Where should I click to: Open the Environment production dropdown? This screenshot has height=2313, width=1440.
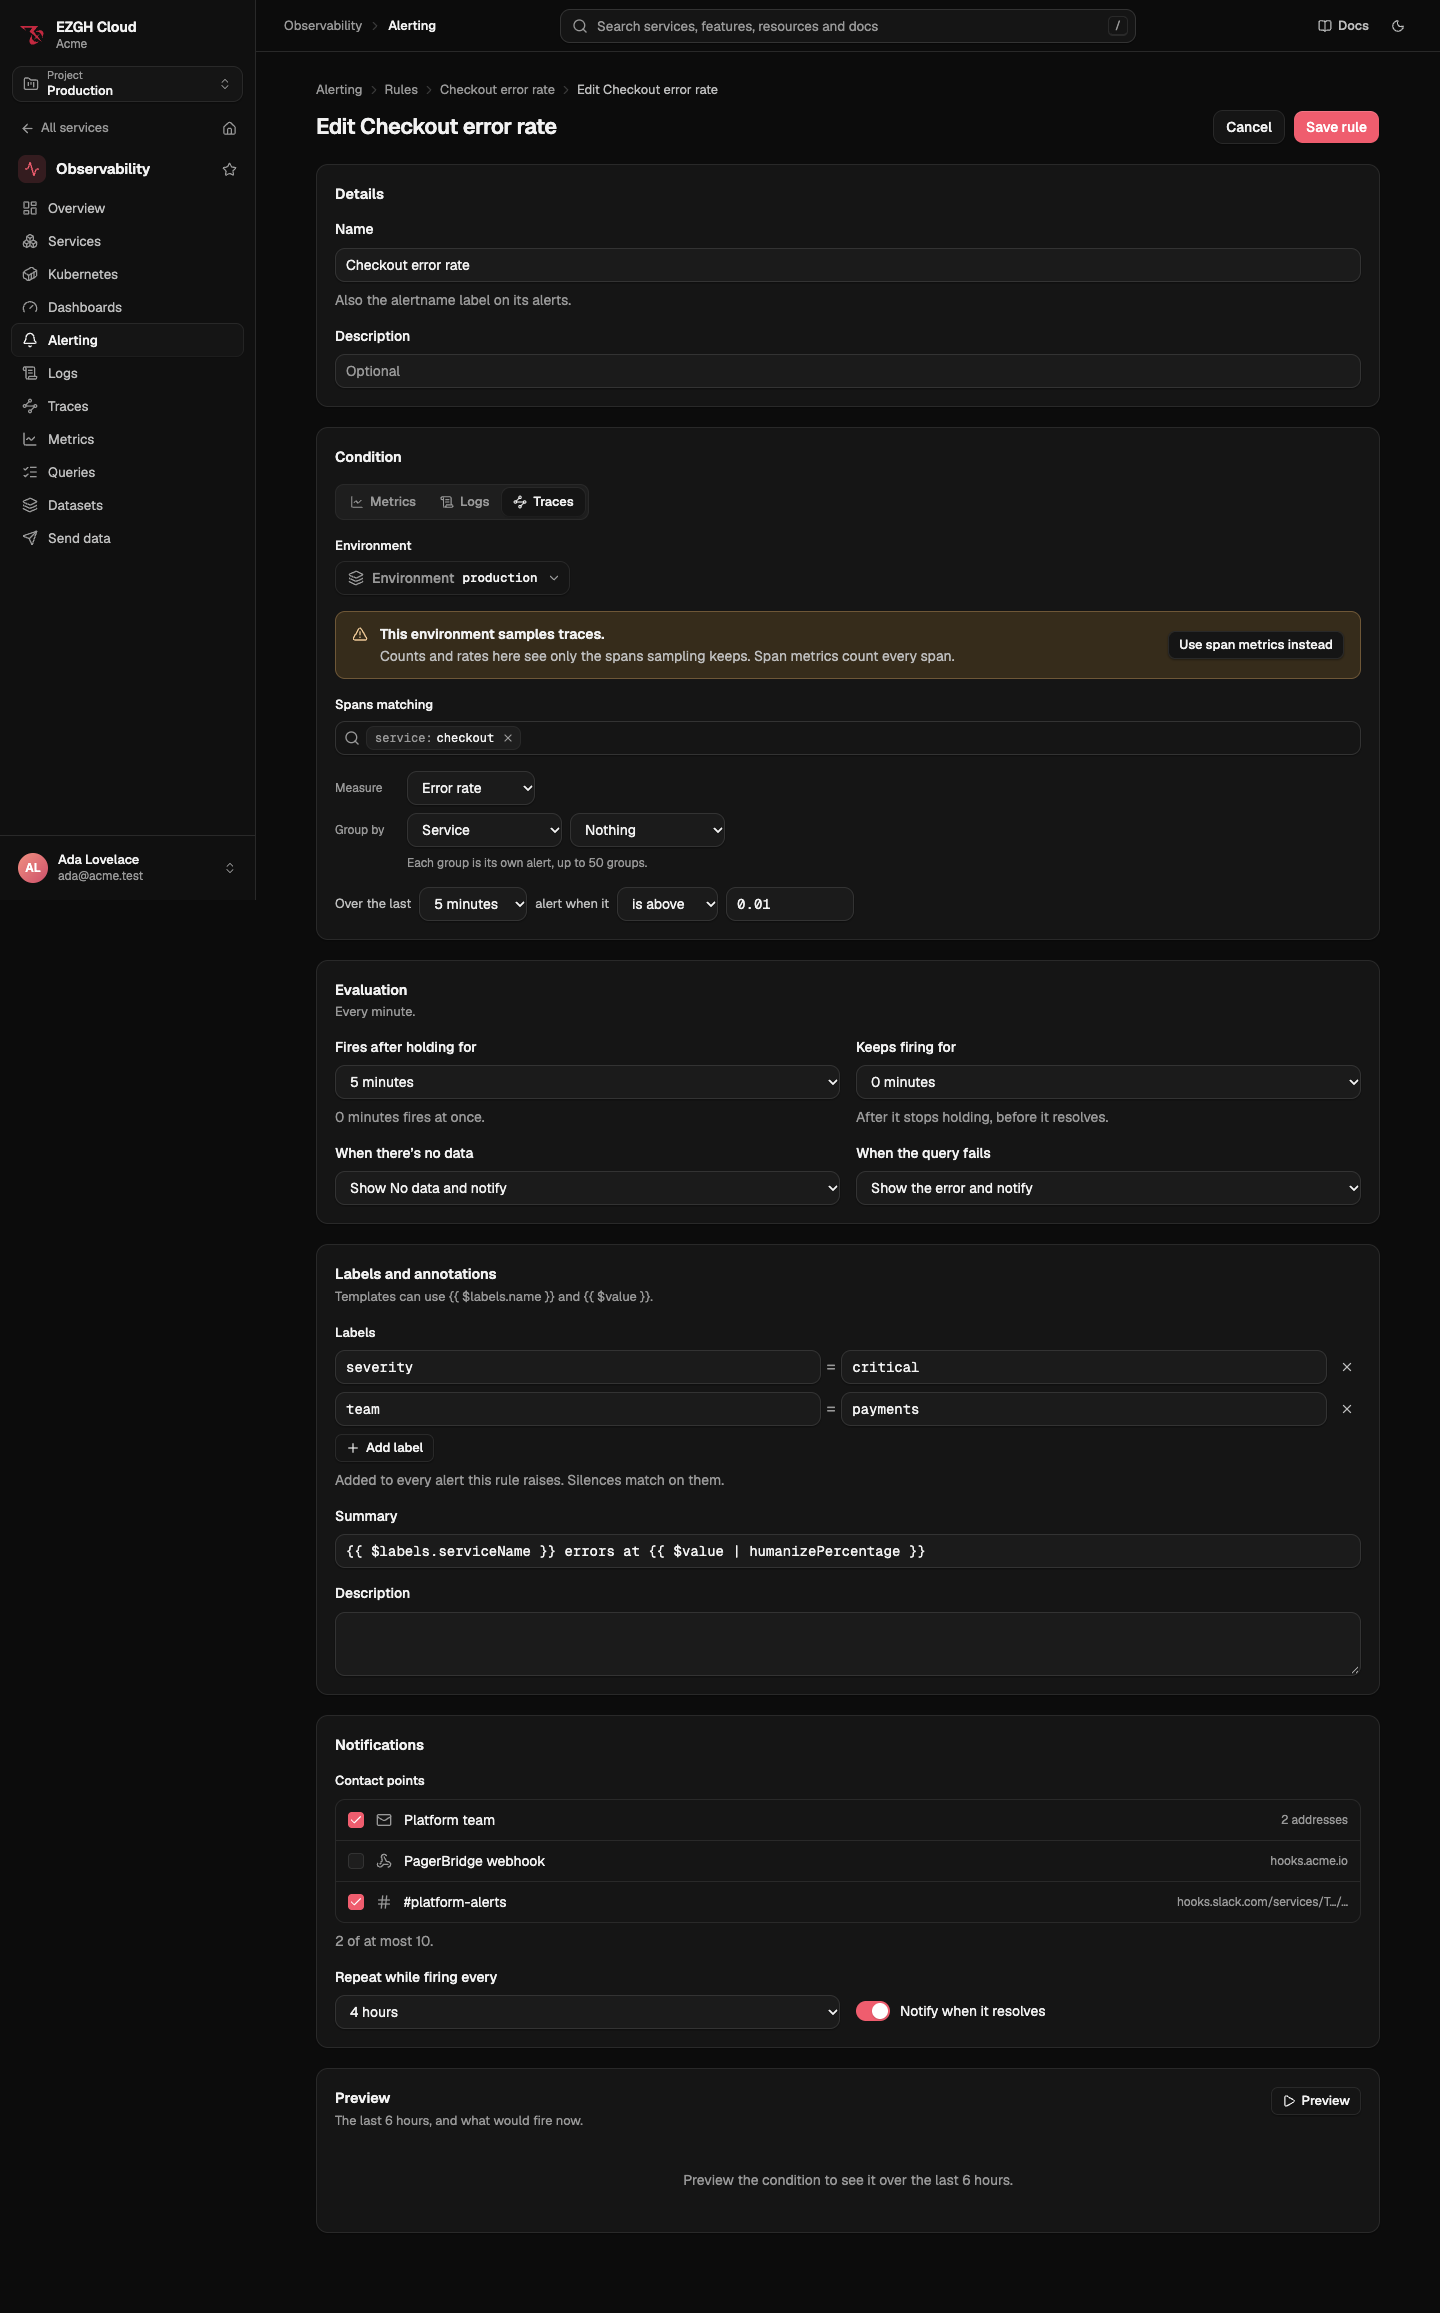coord(452,578)
